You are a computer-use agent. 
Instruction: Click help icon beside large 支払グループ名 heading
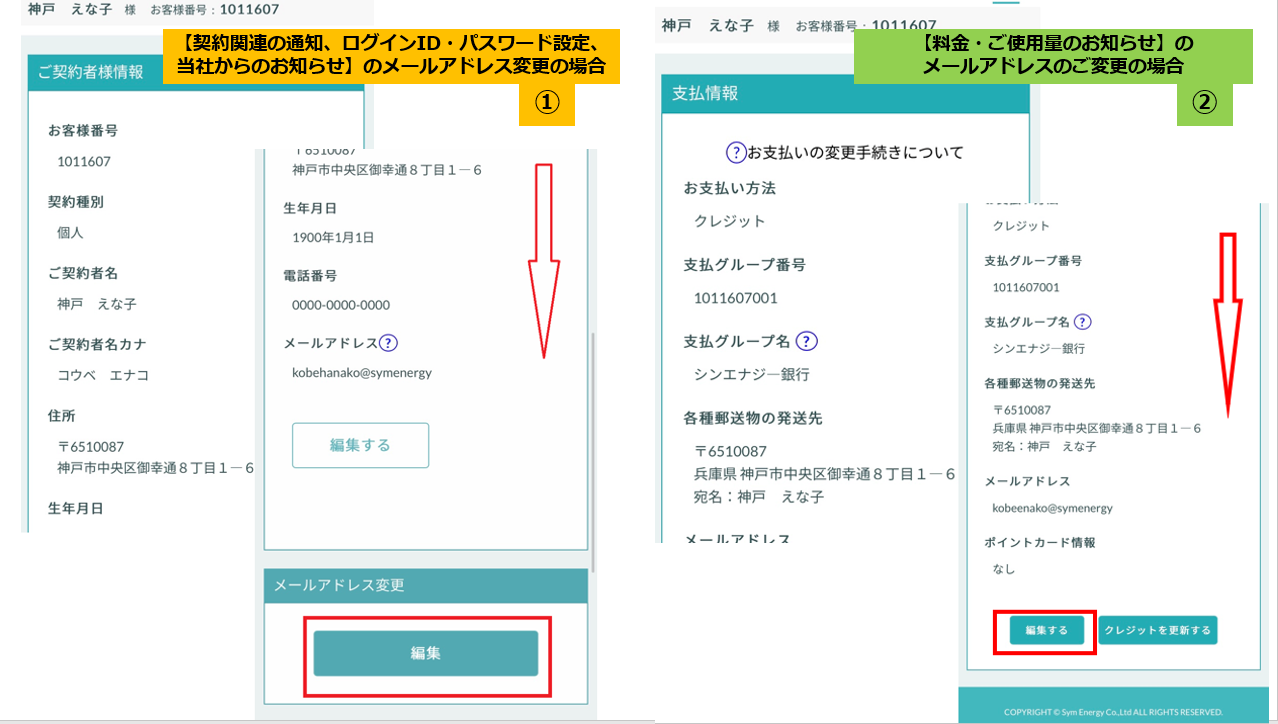[807, 341]
